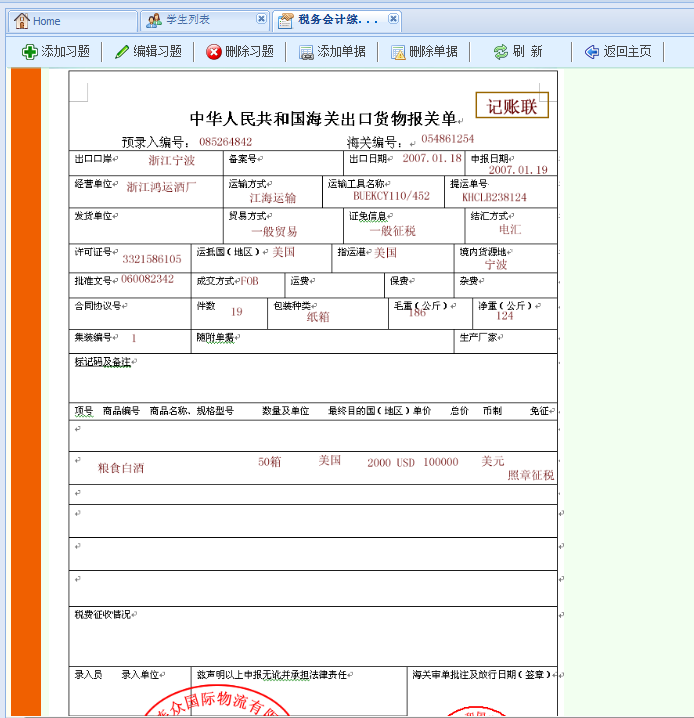The image size is (694, 718).
Task: Click the green refresh arrows icon
Action: click(501, 52)
